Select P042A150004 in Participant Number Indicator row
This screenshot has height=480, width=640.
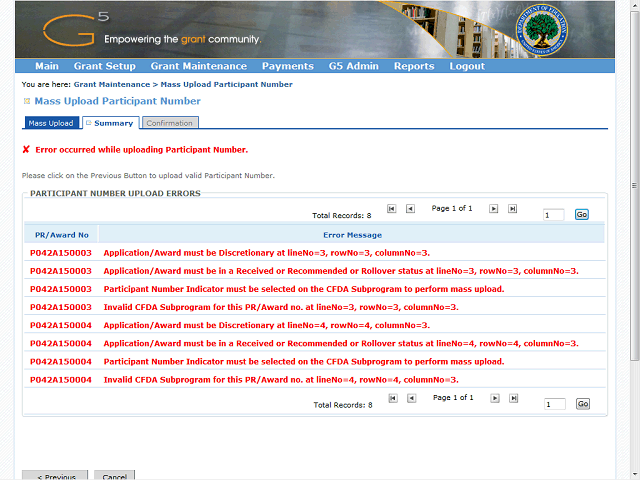(x=61, y=362)
